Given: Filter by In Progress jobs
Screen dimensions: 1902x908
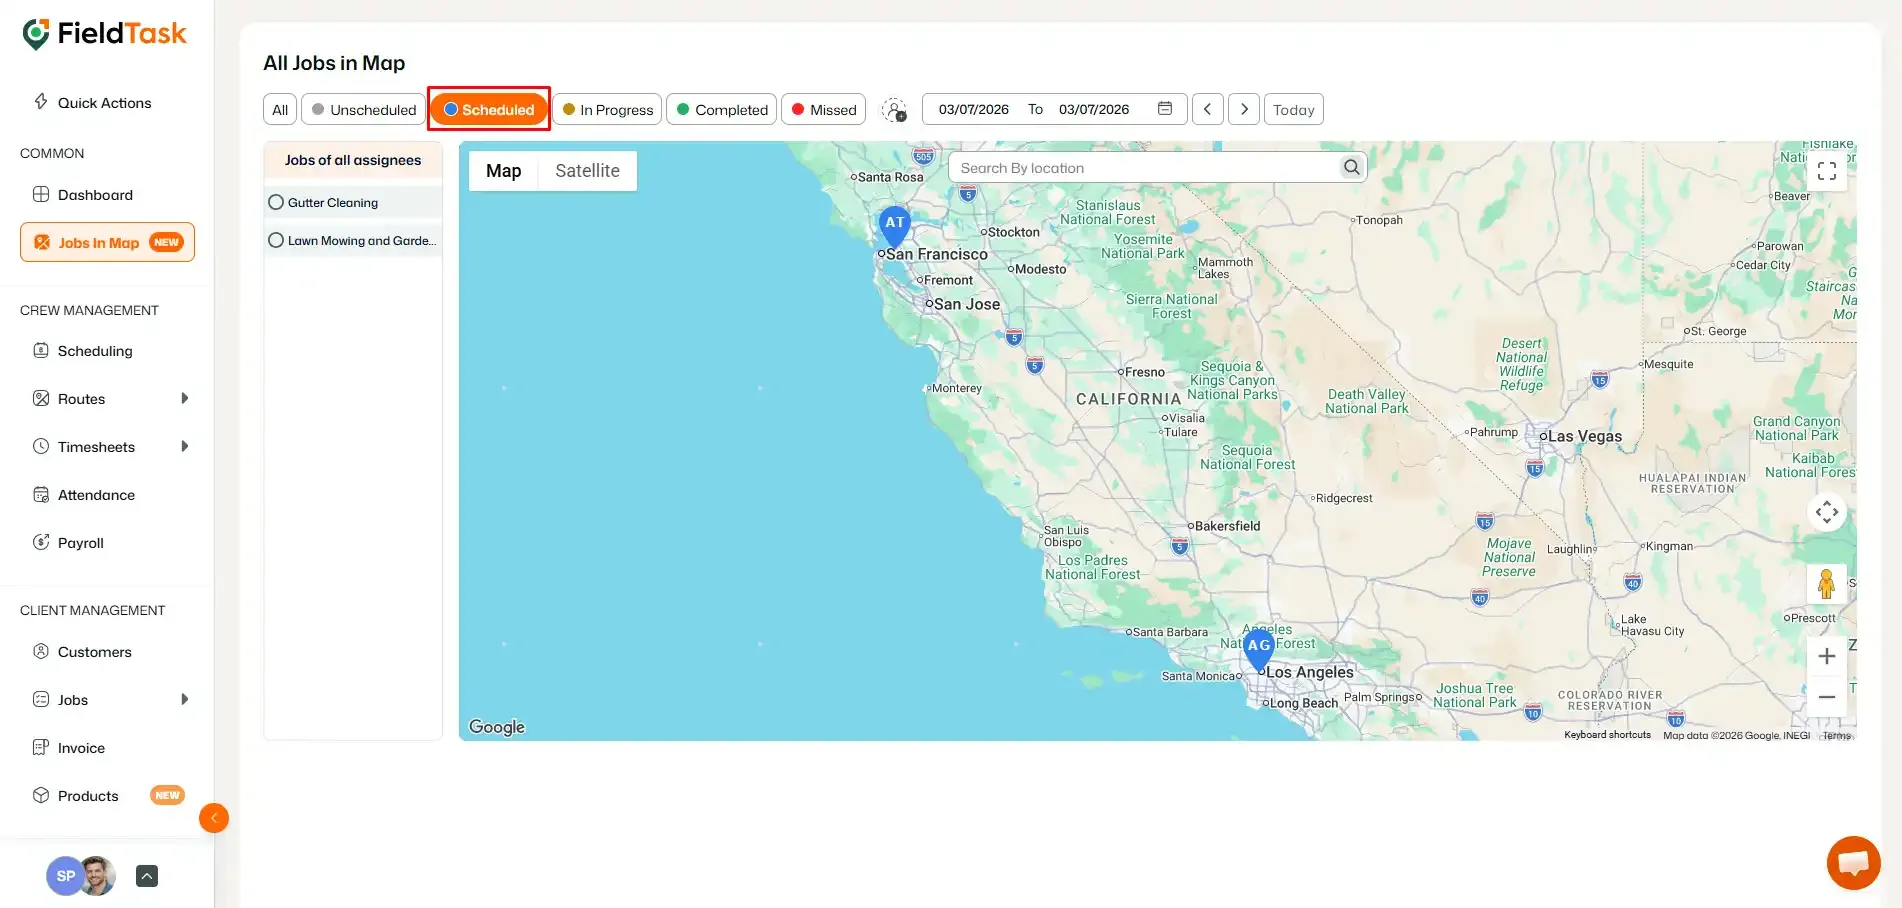Looking at the screenshot, I should click(607, 109).
